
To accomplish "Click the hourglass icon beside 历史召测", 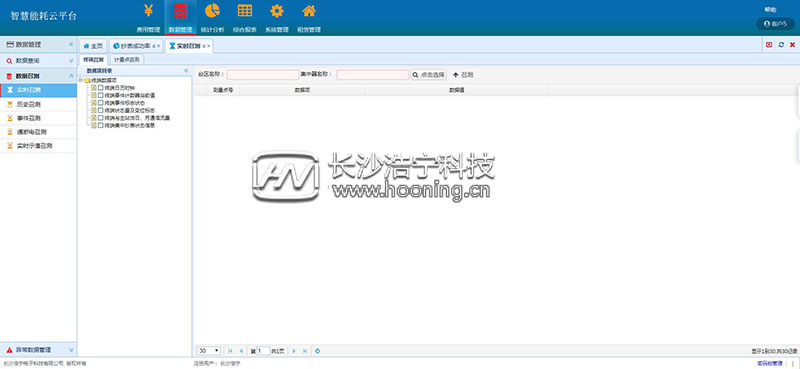I will [x=9, y=104].
